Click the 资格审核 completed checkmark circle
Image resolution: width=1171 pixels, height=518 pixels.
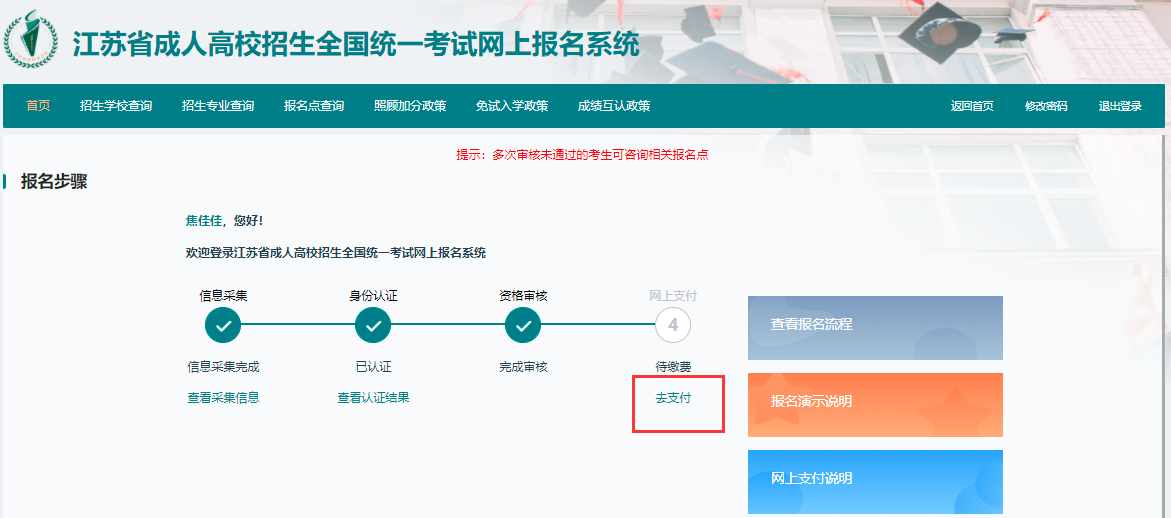tap(523, 325)
